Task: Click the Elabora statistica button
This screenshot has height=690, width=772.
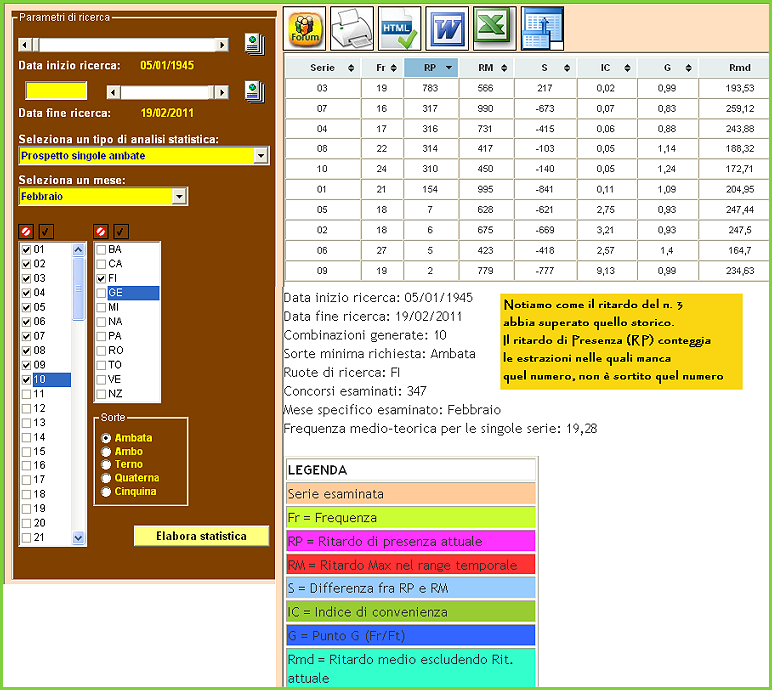Action: pos(201,536)
